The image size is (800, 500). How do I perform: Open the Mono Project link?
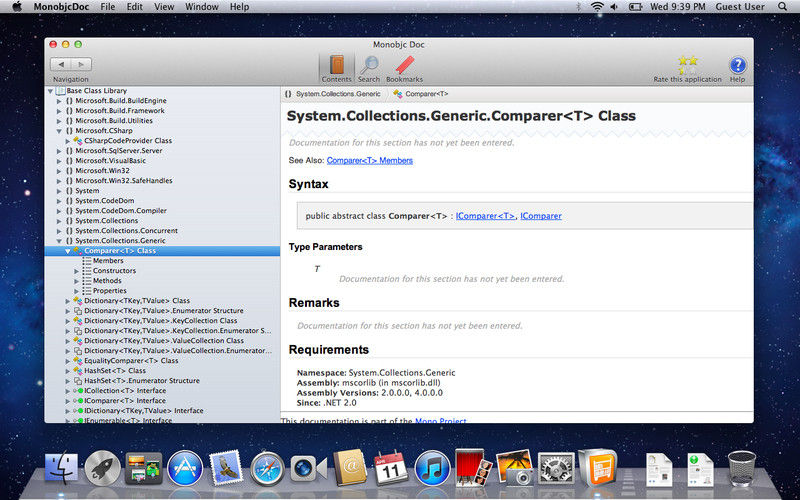tap(440, 420)
